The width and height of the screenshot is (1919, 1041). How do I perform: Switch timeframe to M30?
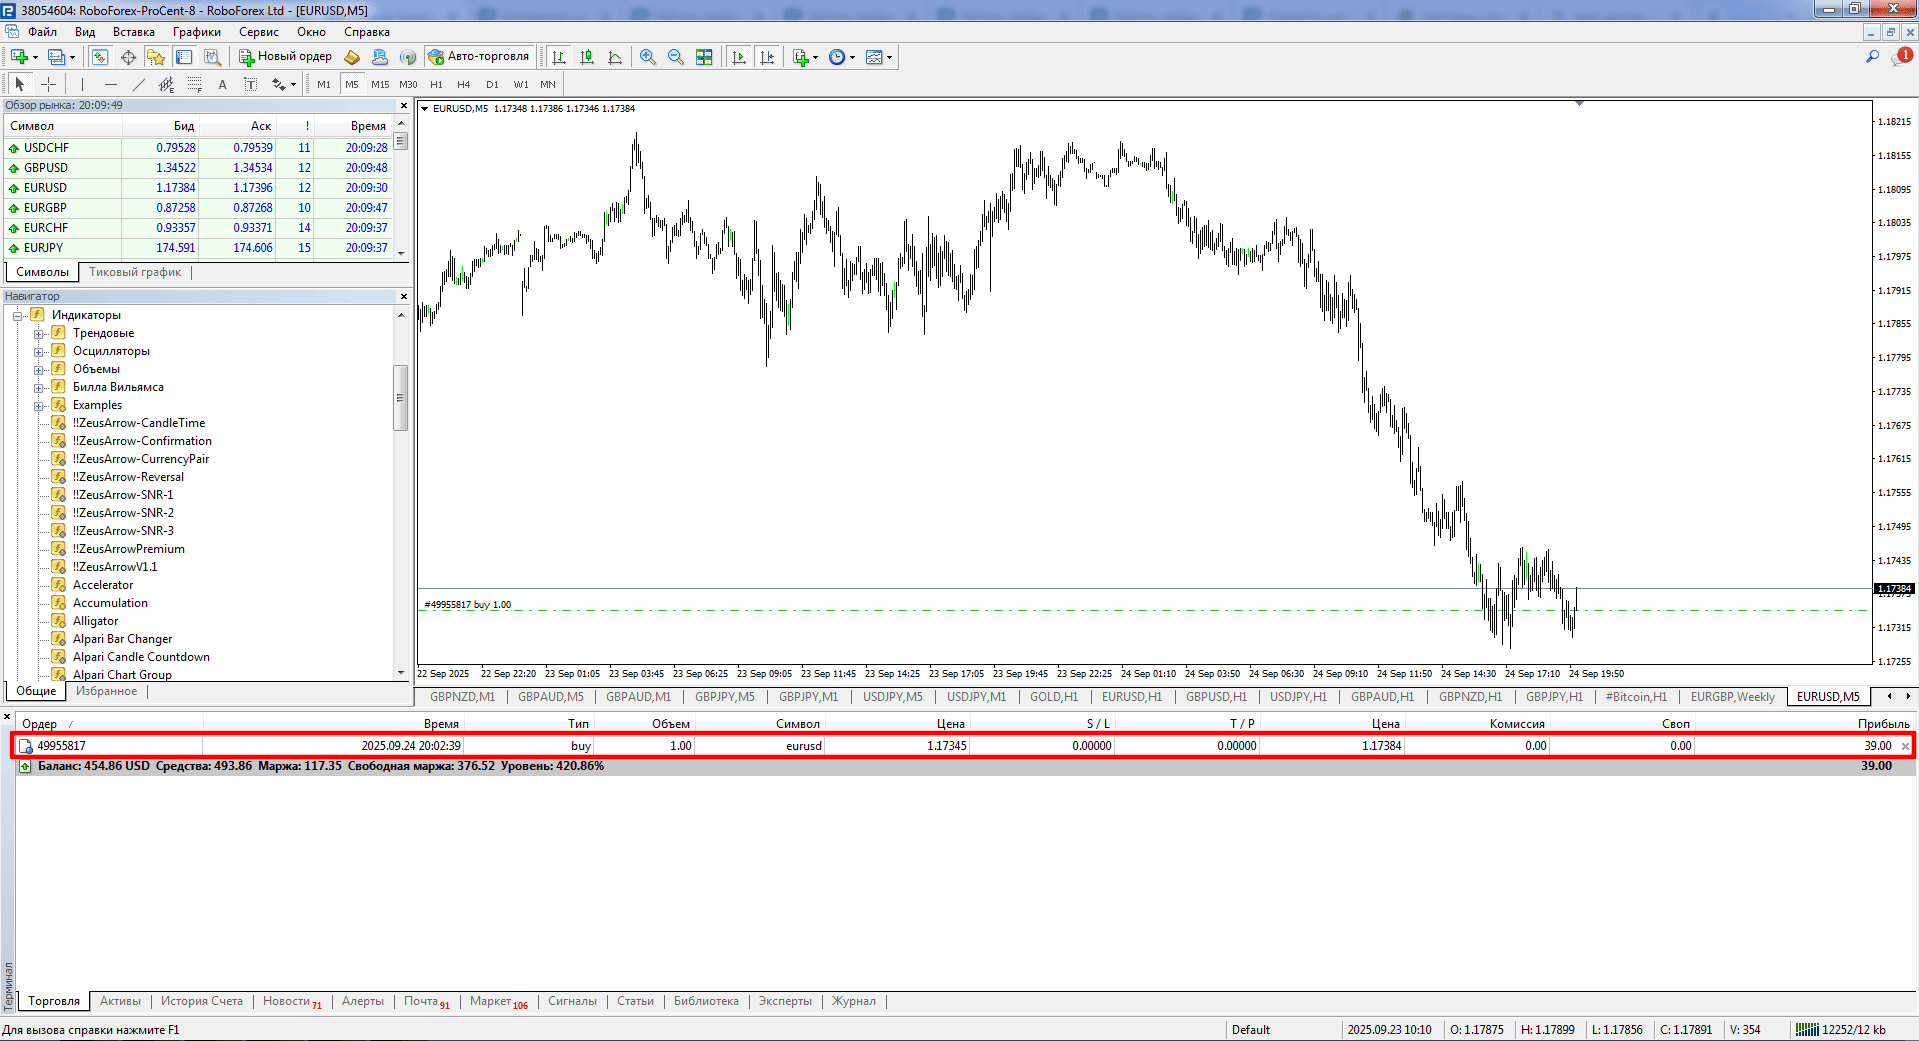coord(408,85)
